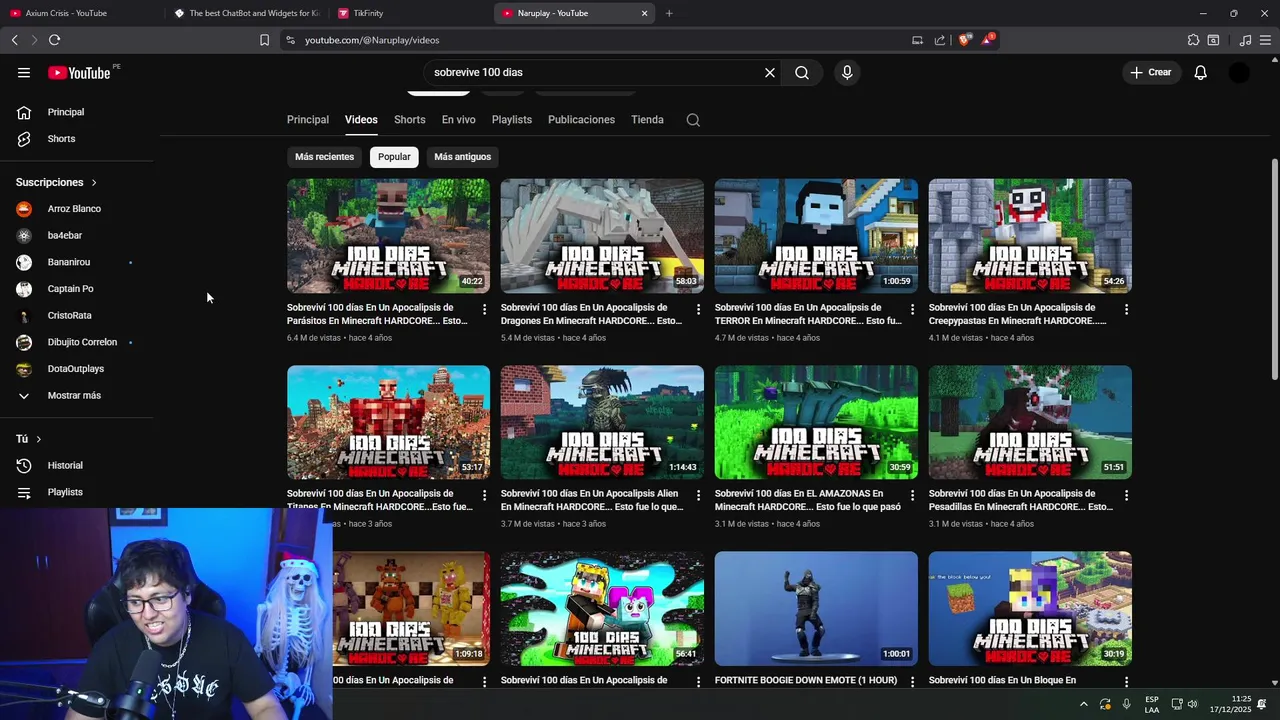Click the page vertical scrollbar
Image resolution: width=1280 pixels, height=720 pixels.
coord(1274,270)
